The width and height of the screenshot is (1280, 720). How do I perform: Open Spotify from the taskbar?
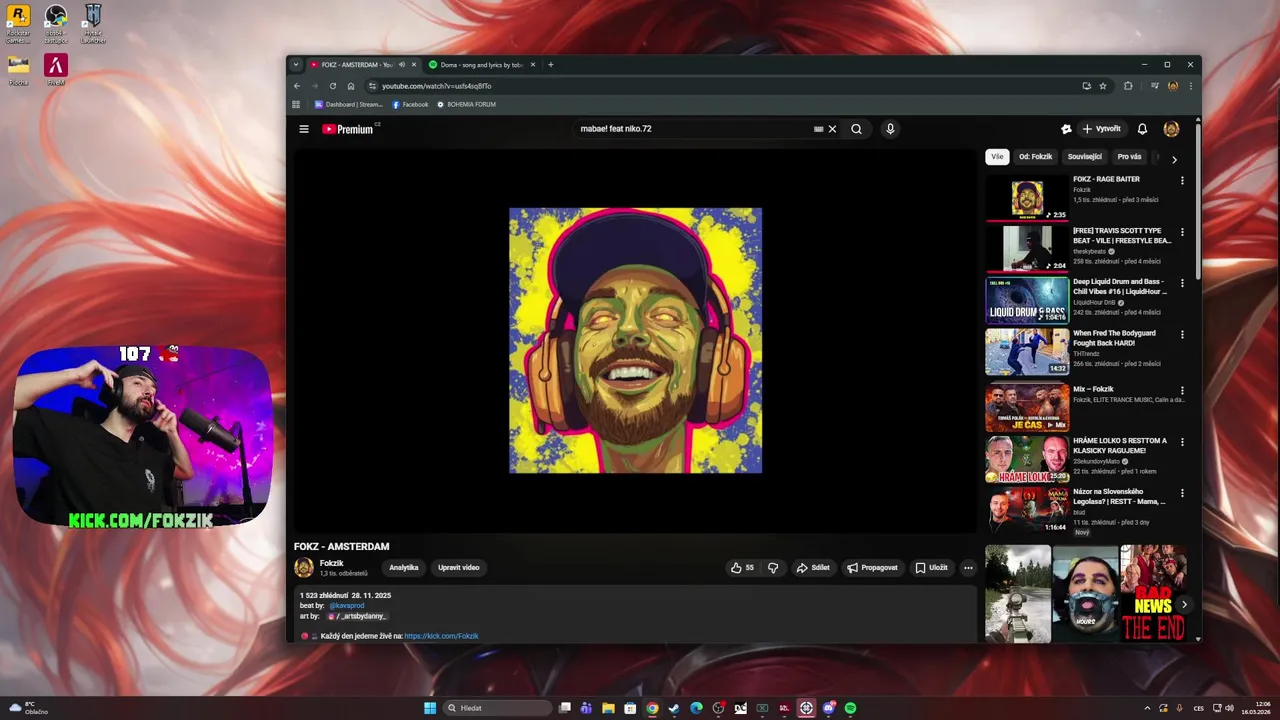[851, 708]
